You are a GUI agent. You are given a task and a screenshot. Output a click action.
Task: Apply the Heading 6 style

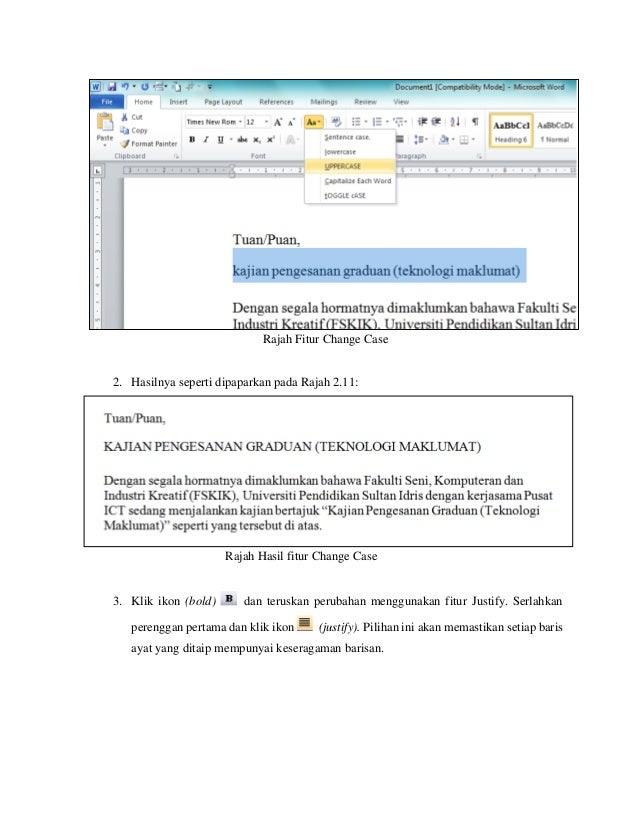511,131
